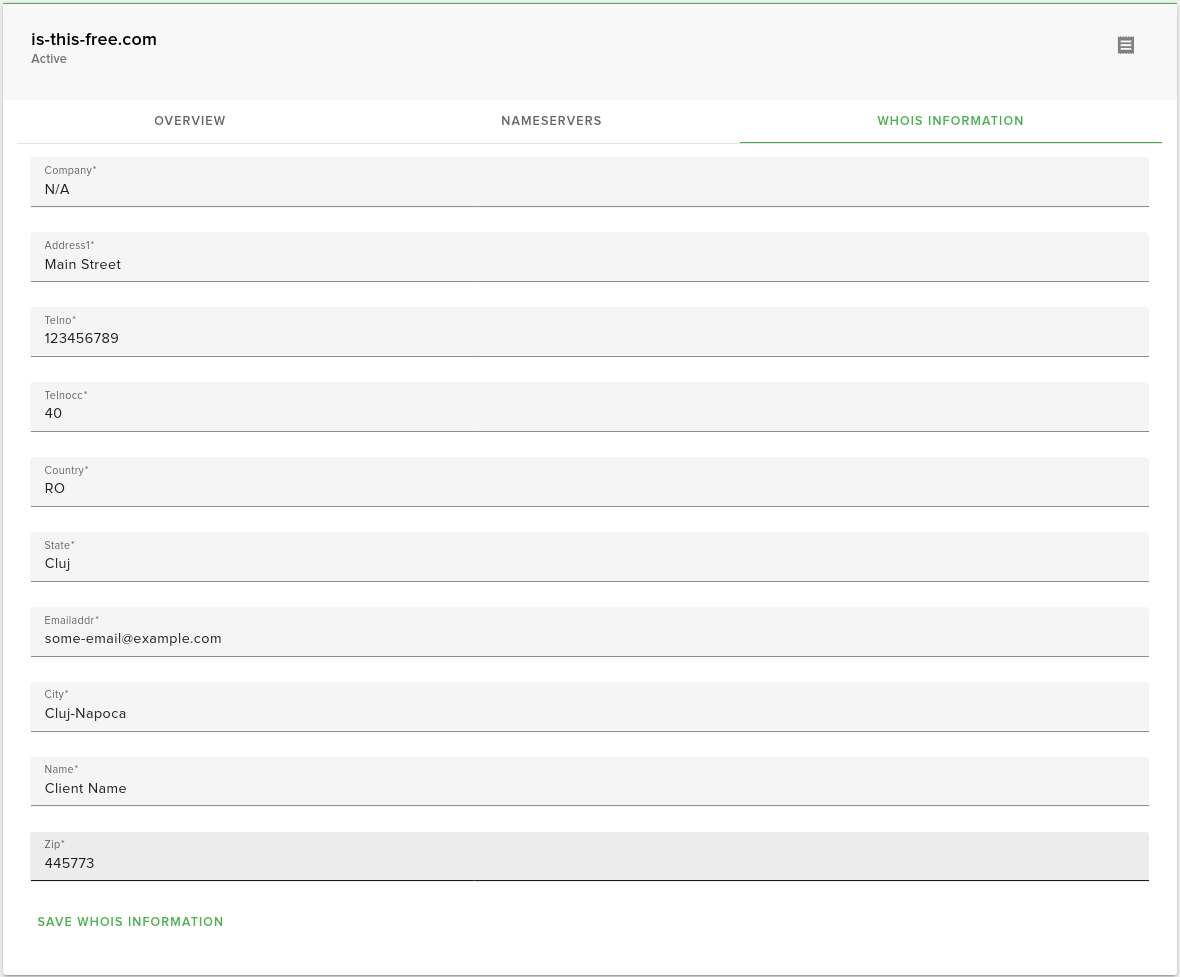This screenshot has height=977, width=1180.
Task: Click the receipt list icon
Action: (x=1126, y=45)
